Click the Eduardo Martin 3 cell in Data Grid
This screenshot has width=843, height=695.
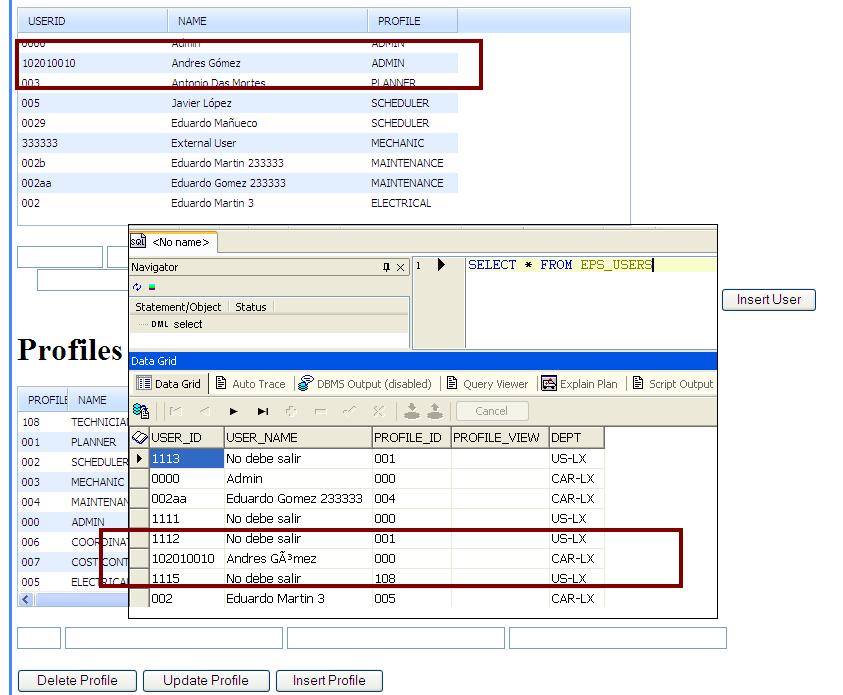click(298, 598)
